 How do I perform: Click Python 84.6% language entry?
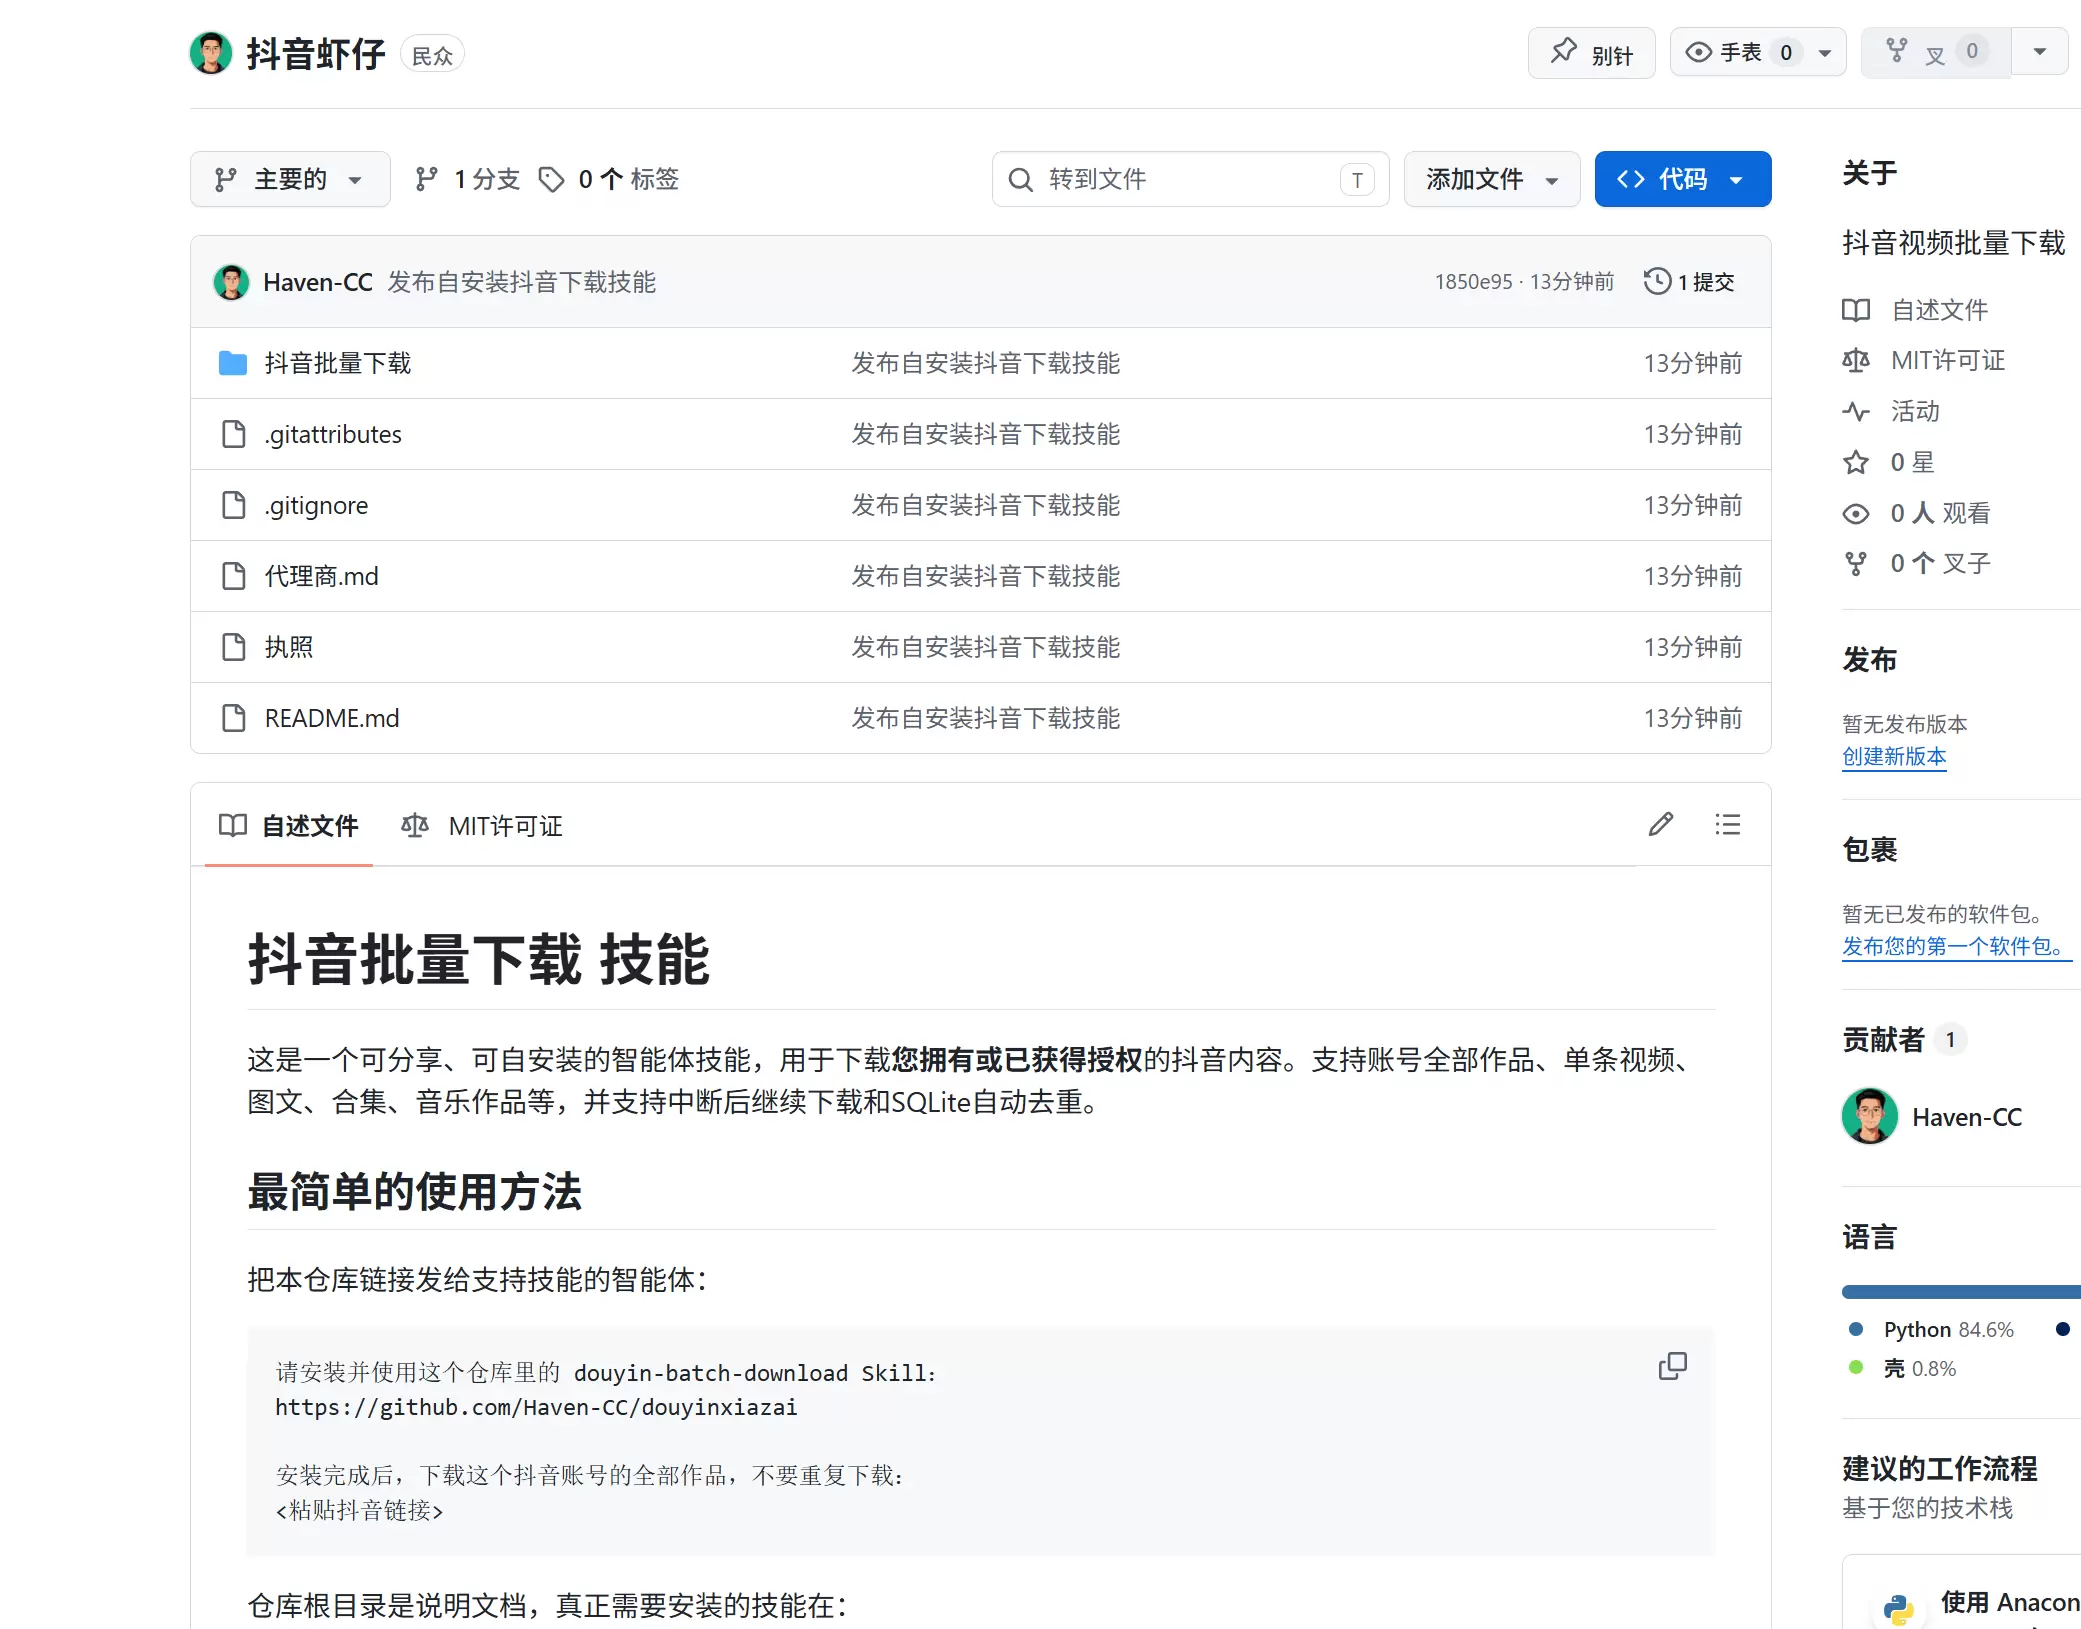click(x=1931, y=1329)
